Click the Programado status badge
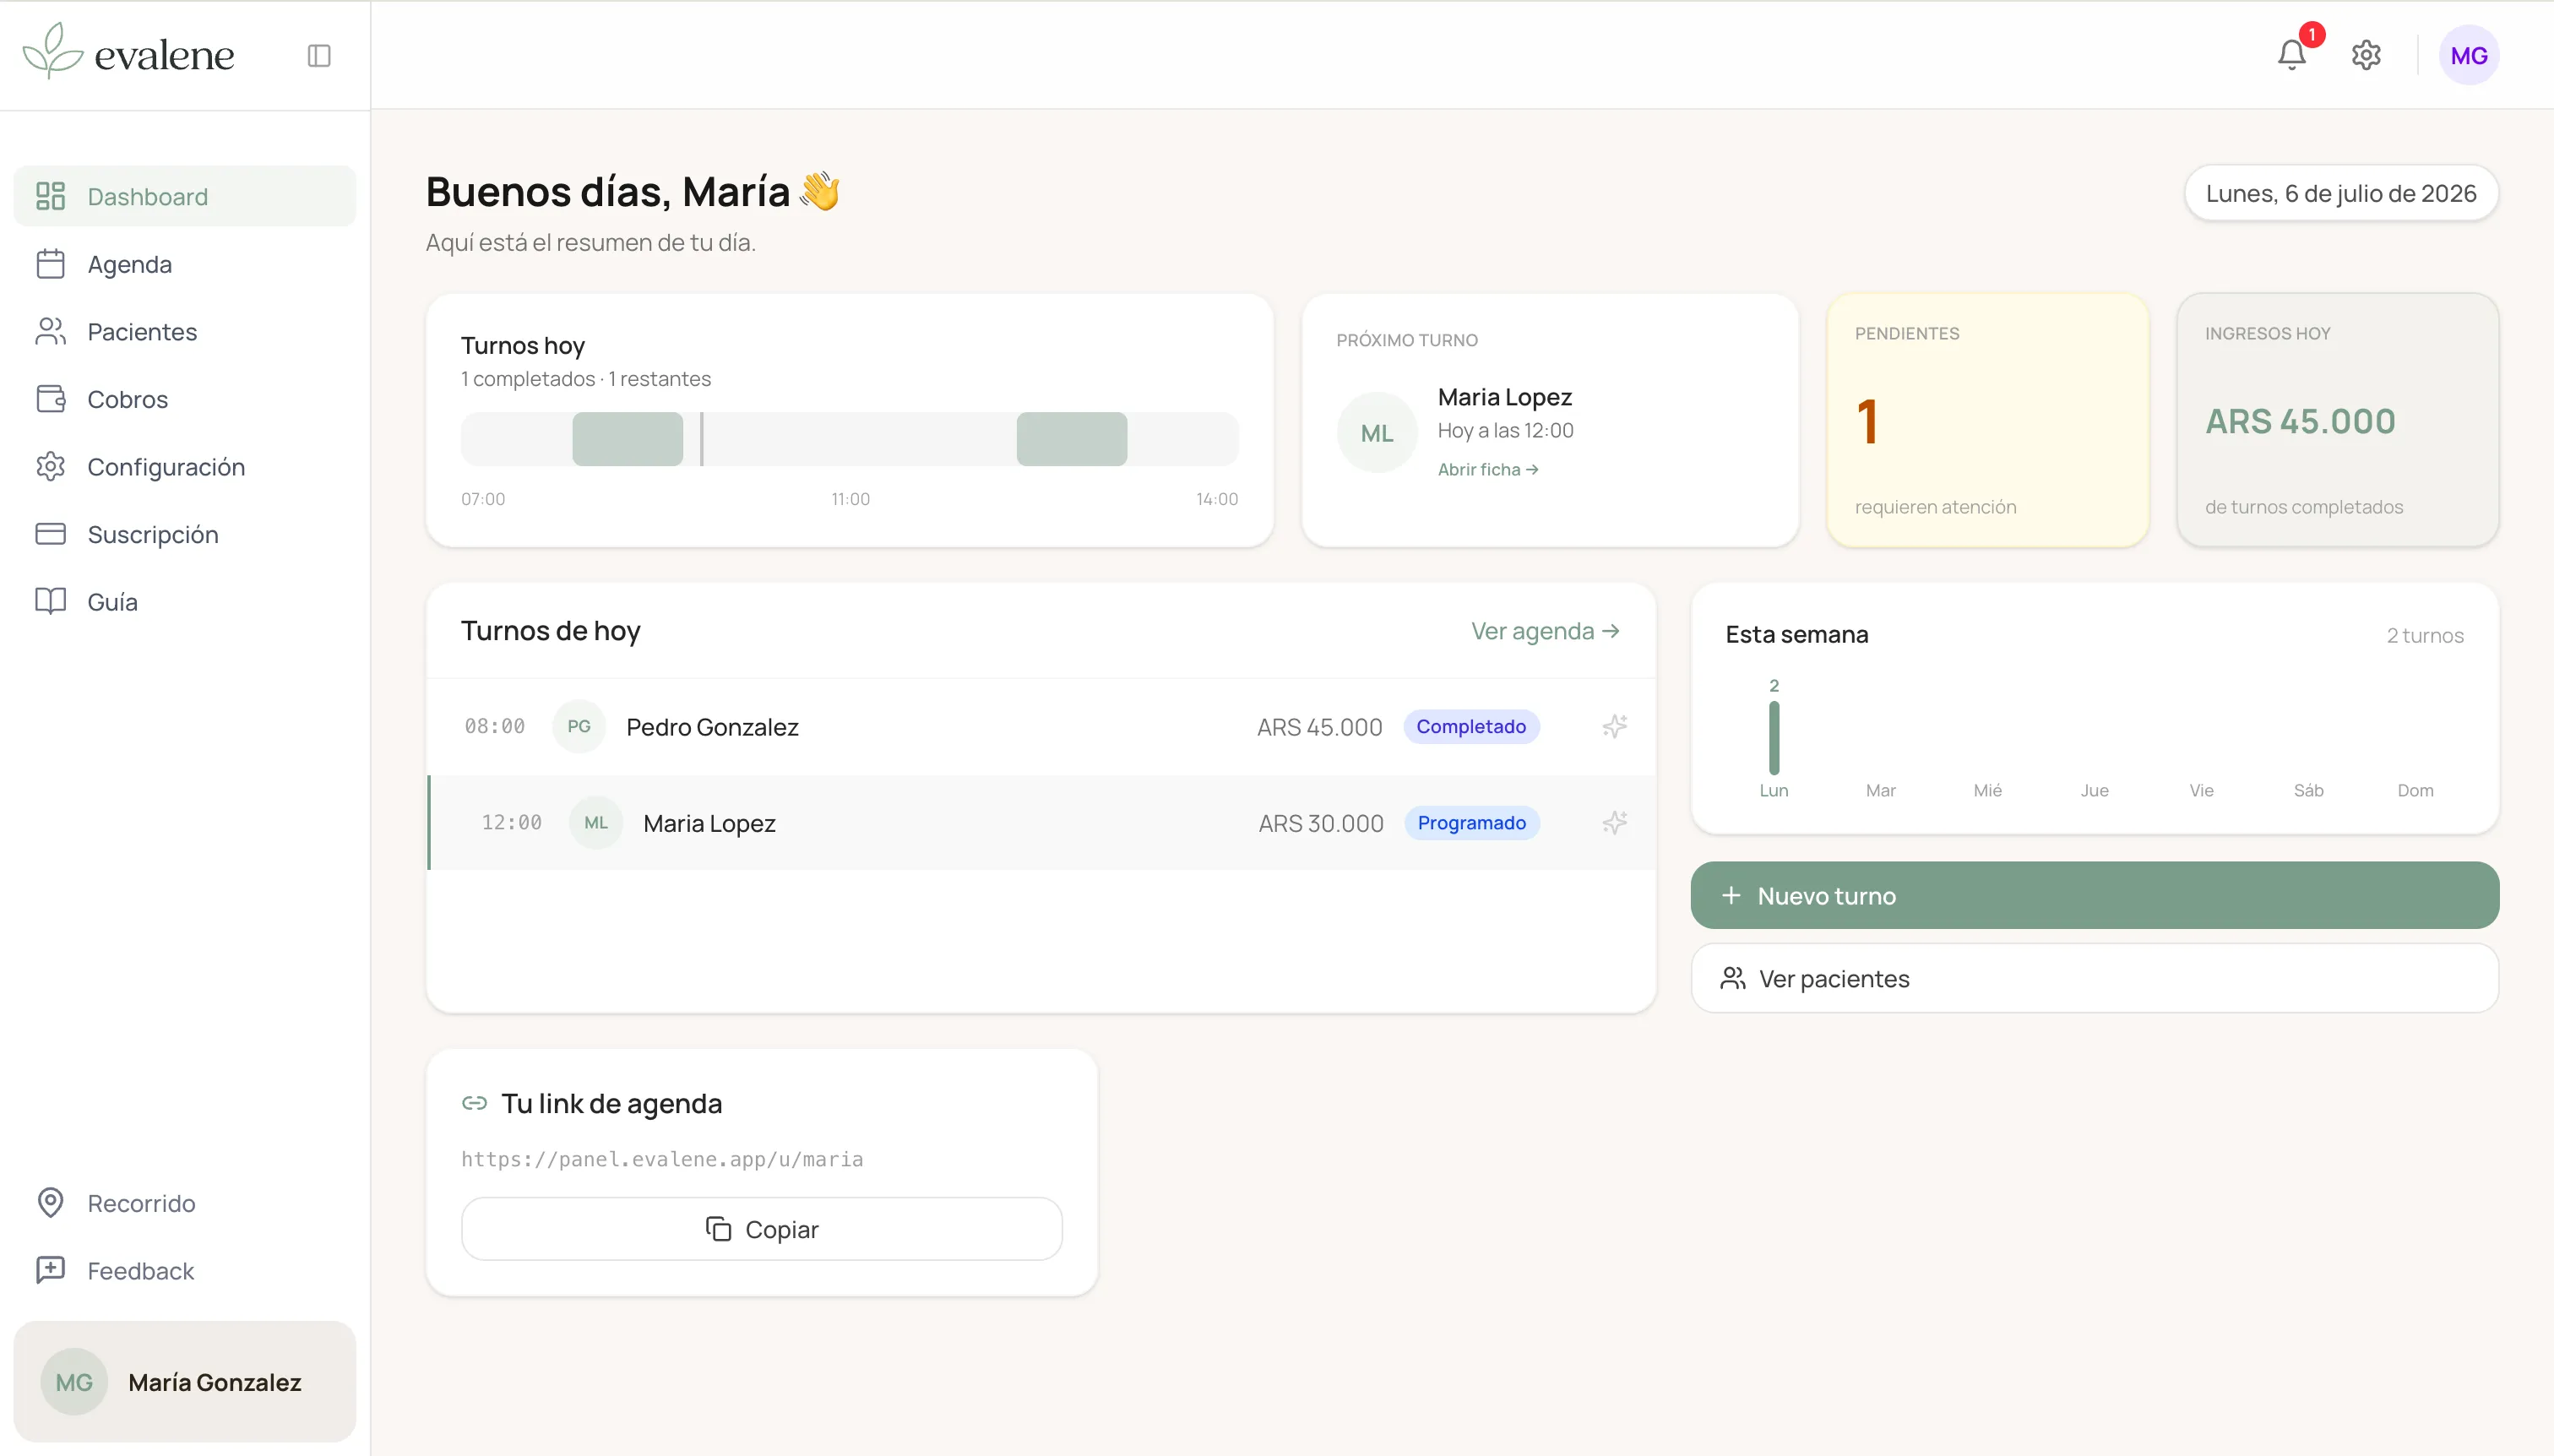The image size is (2554, 1456). [1471, 823]
